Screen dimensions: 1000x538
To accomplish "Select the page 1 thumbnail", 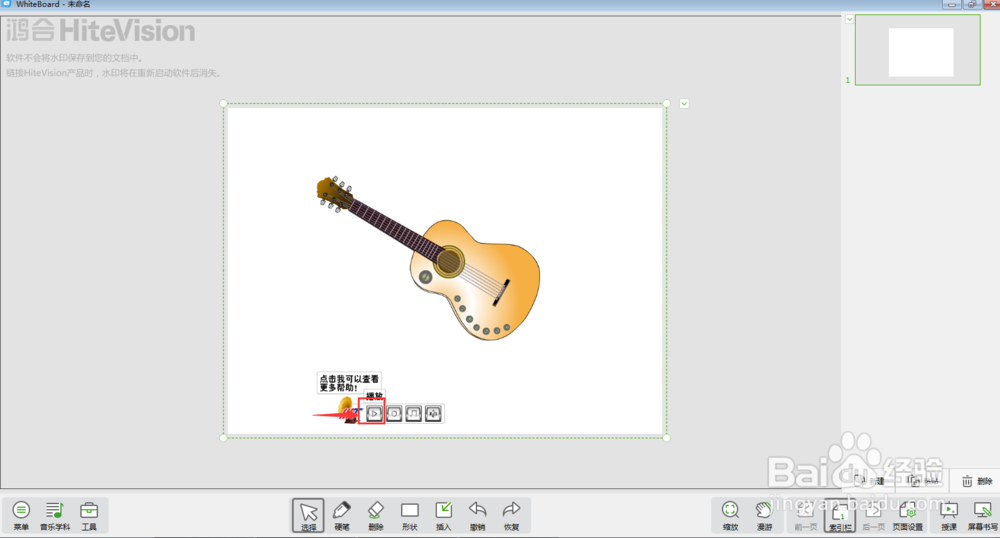I will (918, 50).
